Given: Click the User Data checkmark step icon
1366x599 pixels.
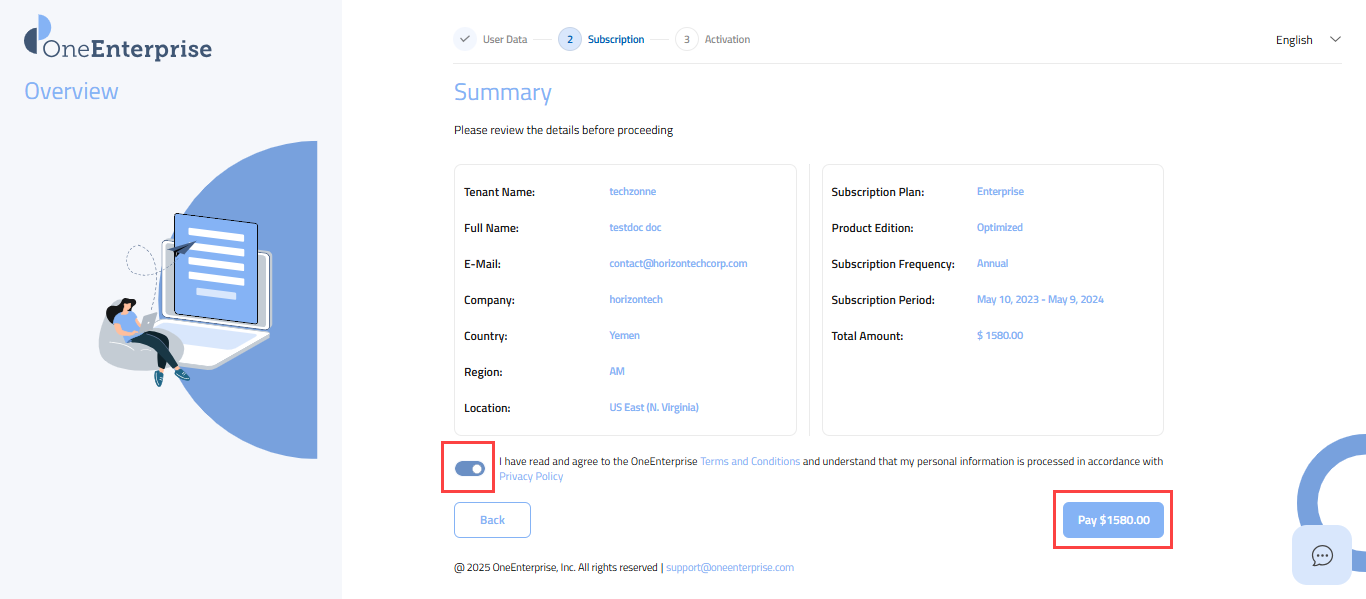Looking at the screenshot, I should point(465,39).
